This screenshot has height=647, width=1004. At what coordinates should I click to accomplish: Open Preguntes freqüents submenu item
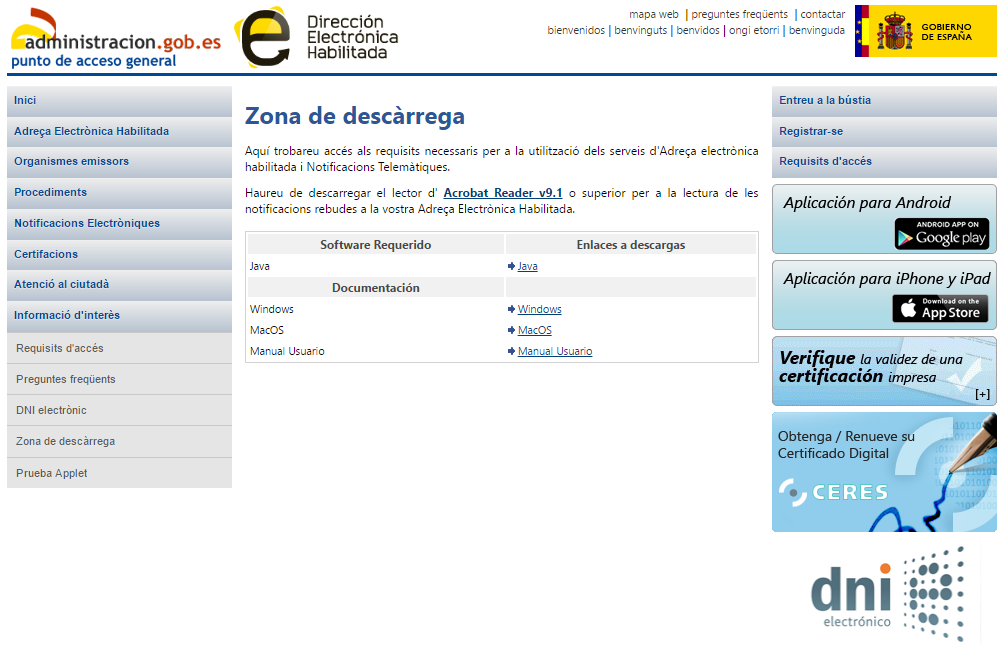119,379
